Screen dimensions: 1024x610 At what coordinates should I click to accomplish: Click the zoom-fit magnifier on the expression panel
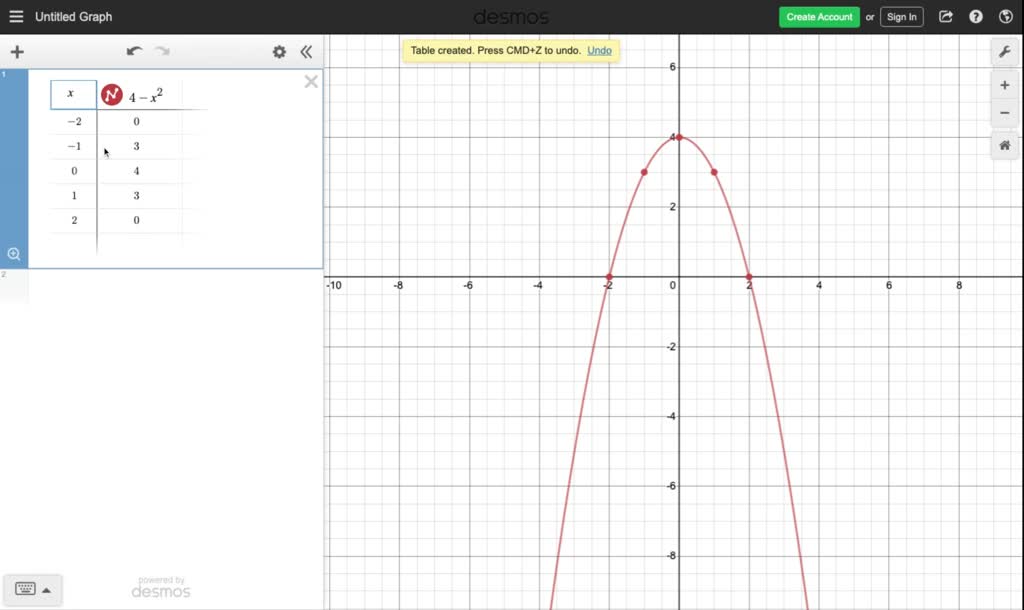(14, 253)
